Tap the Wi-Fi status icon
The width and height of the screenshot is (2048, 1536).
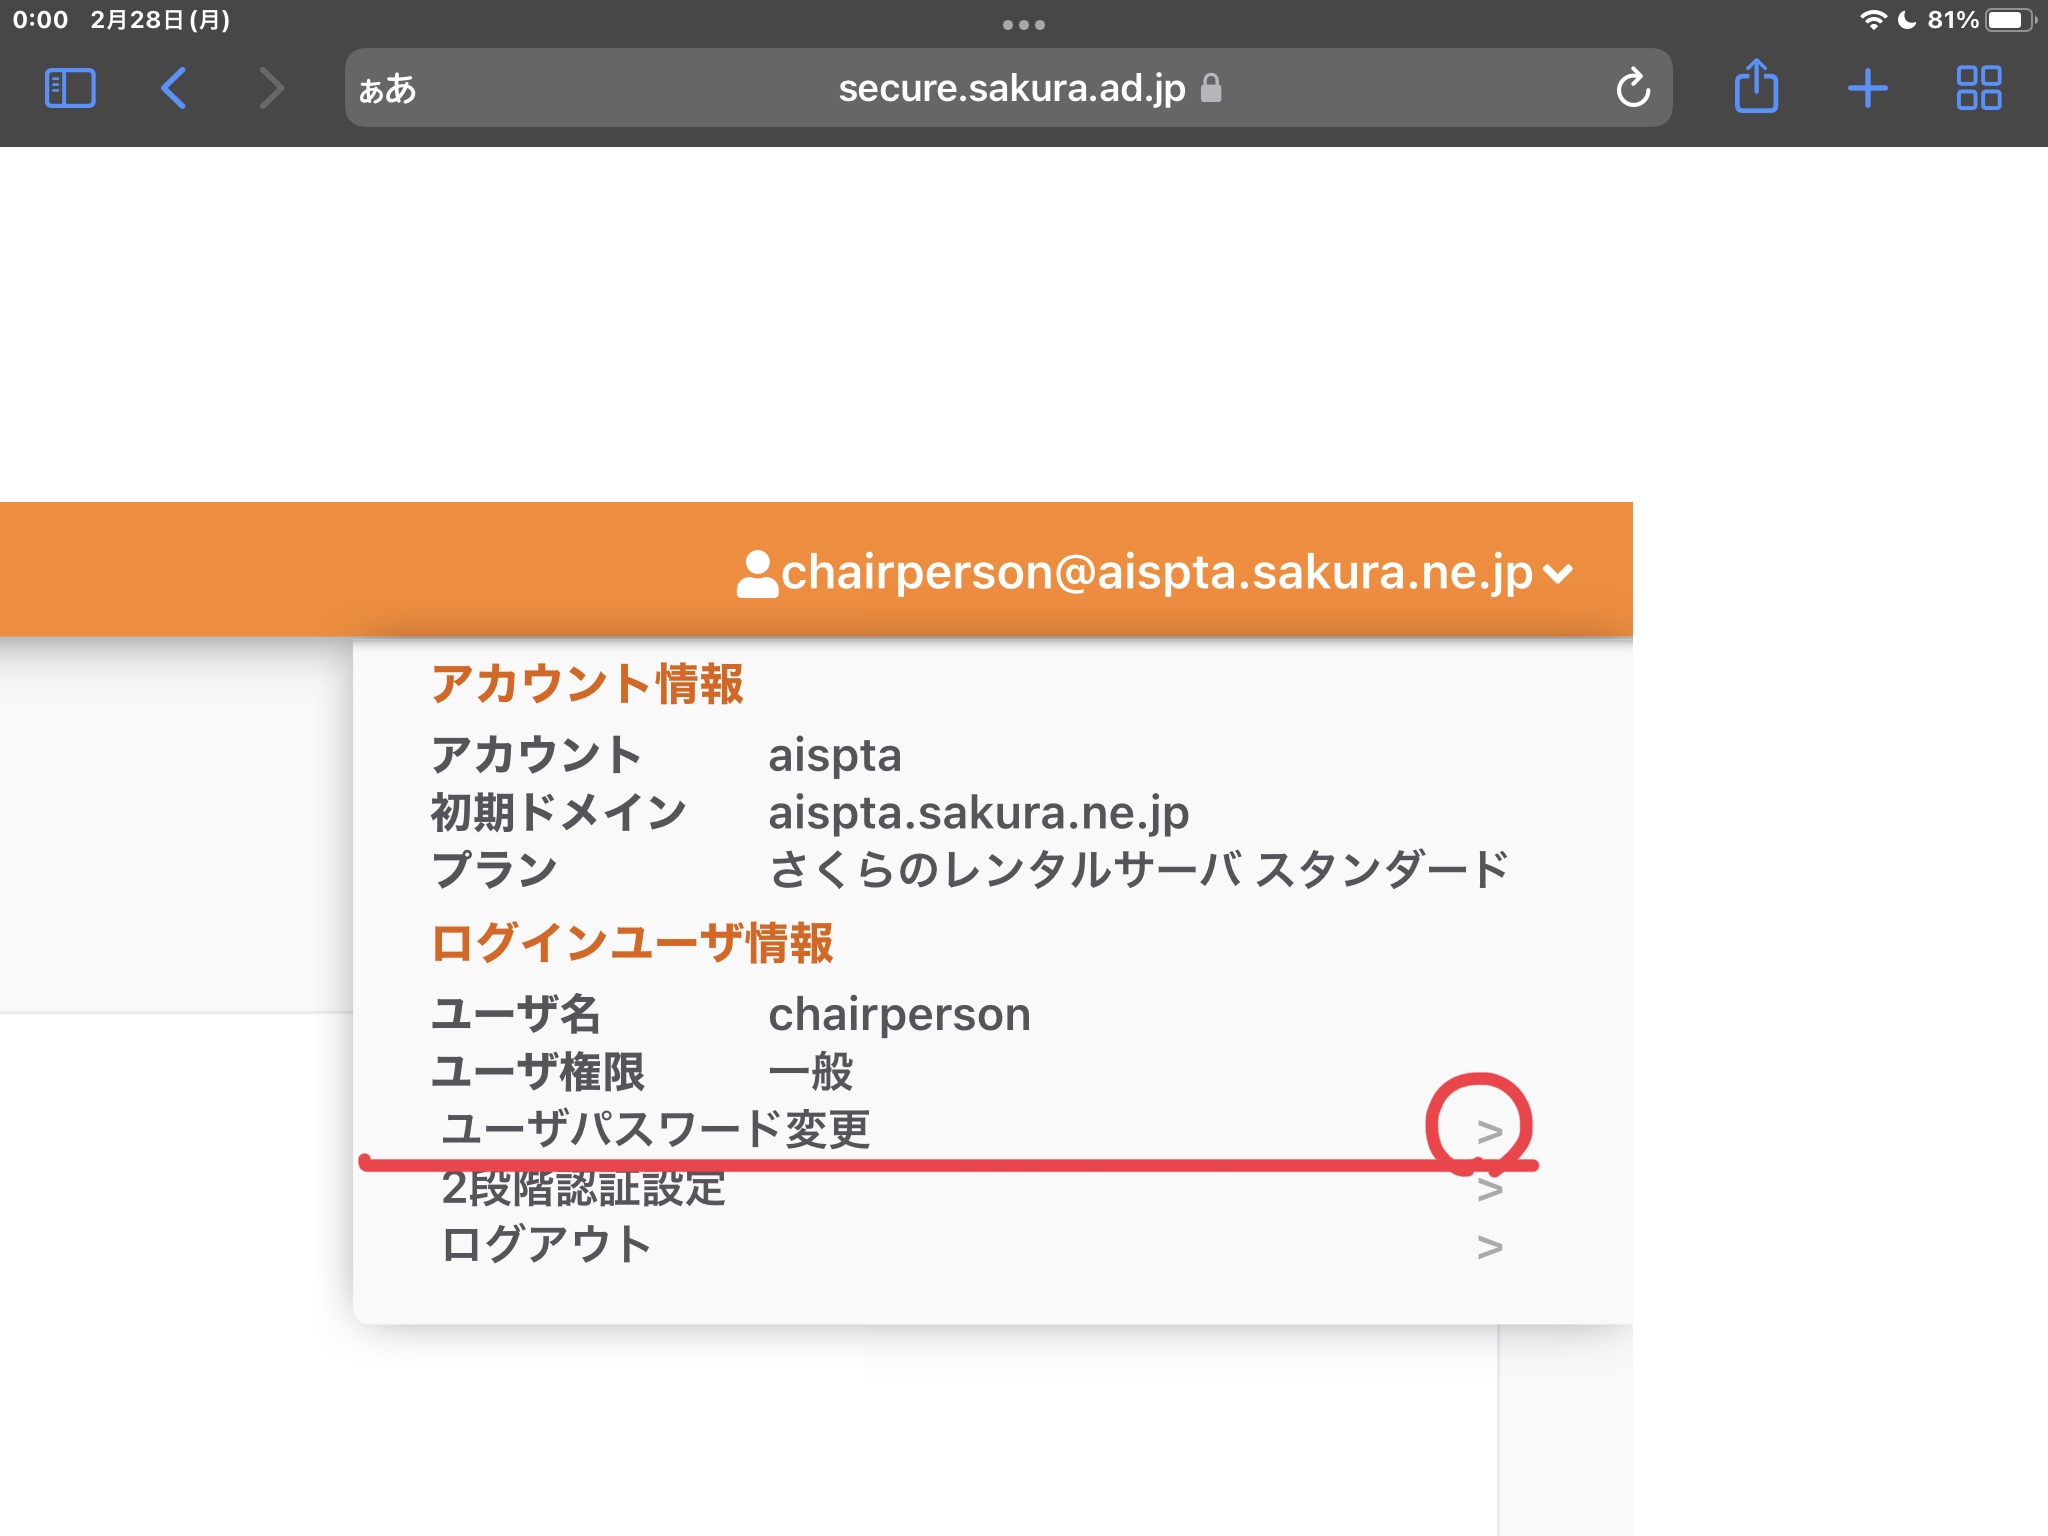(1873, 20)
